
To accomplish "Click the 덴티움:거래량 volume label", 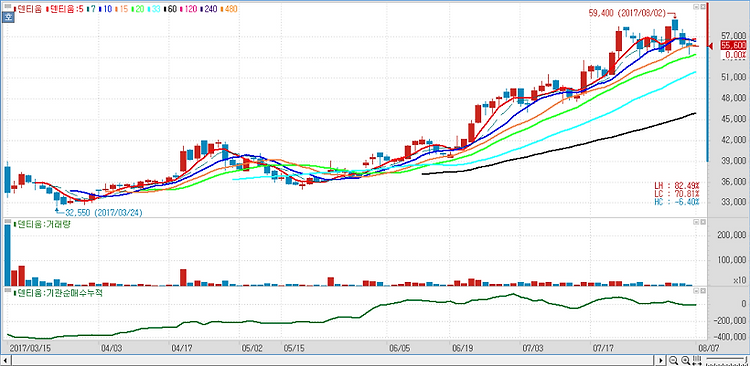I will [x=43, y=224].
